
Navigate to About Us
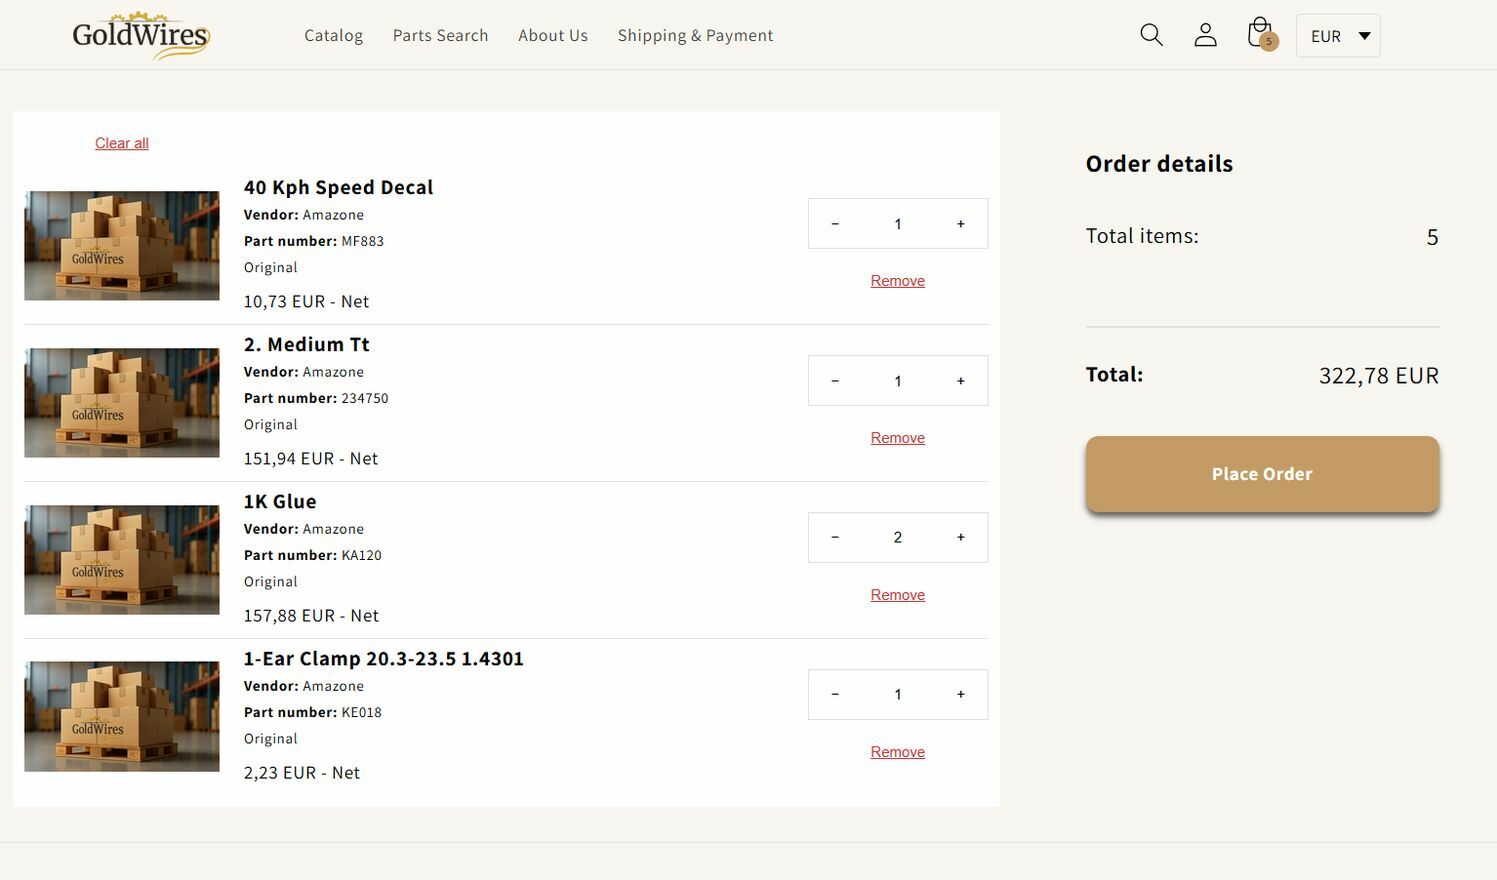(x=553, y=36)
